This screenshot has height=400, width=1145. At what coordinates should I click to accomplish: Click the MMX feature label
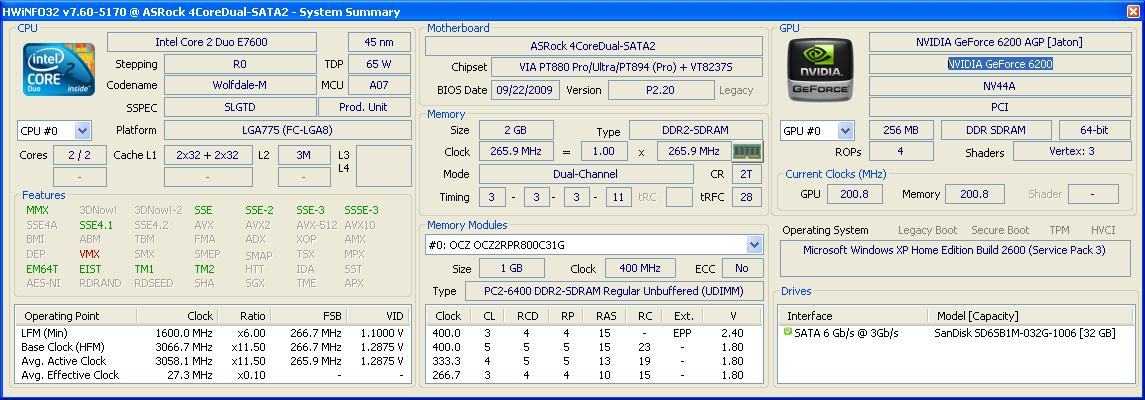point(37,210)
